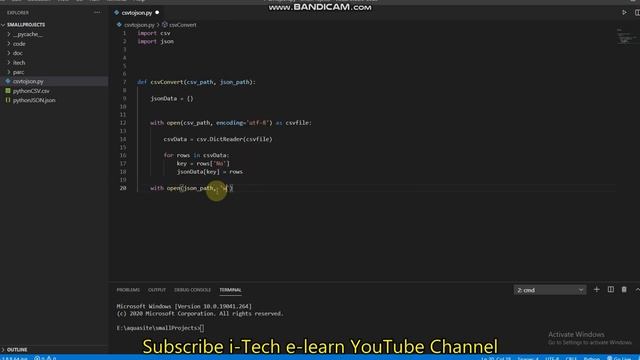This screenshot has width=640, height=360.
Task: Open pythonJSON.json in the Explorer
Action: (34, 100)
